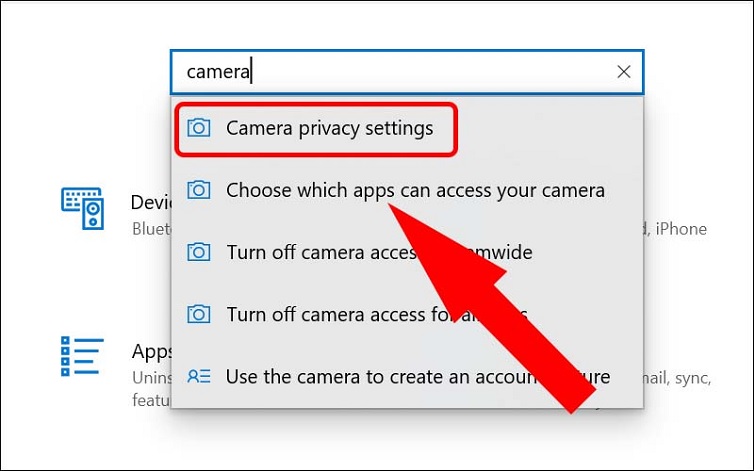Click the camera icon beside Camera privacy settings
This screenshot has height=472, width=755.
point(199,128)
